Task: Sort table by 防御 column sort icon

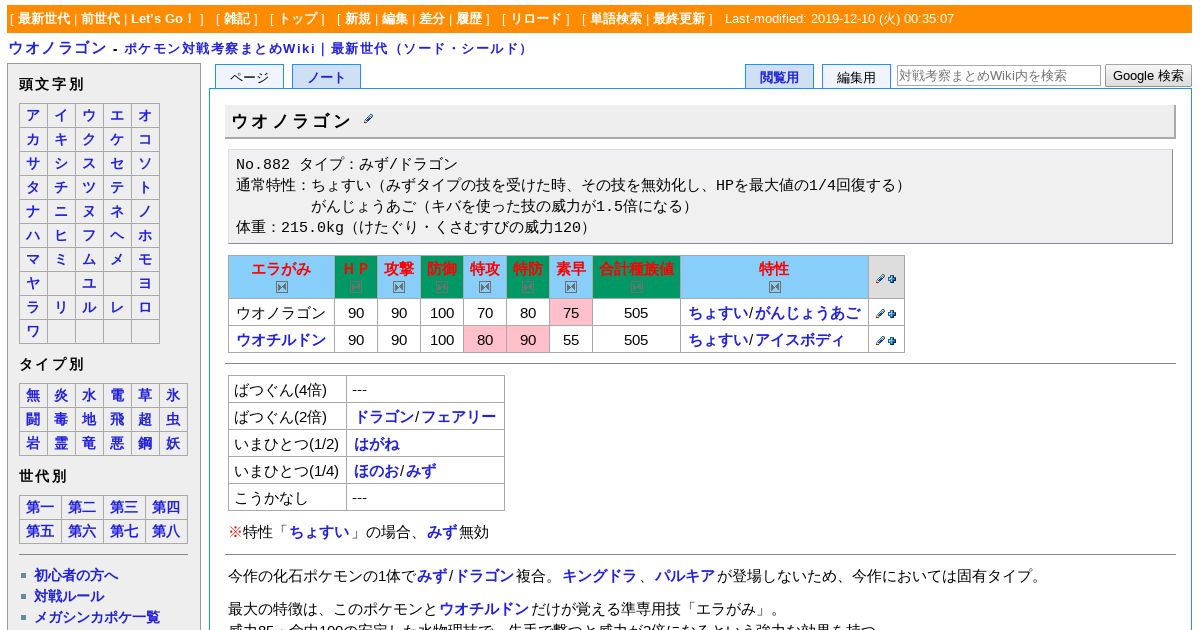Action: point(442,287)
